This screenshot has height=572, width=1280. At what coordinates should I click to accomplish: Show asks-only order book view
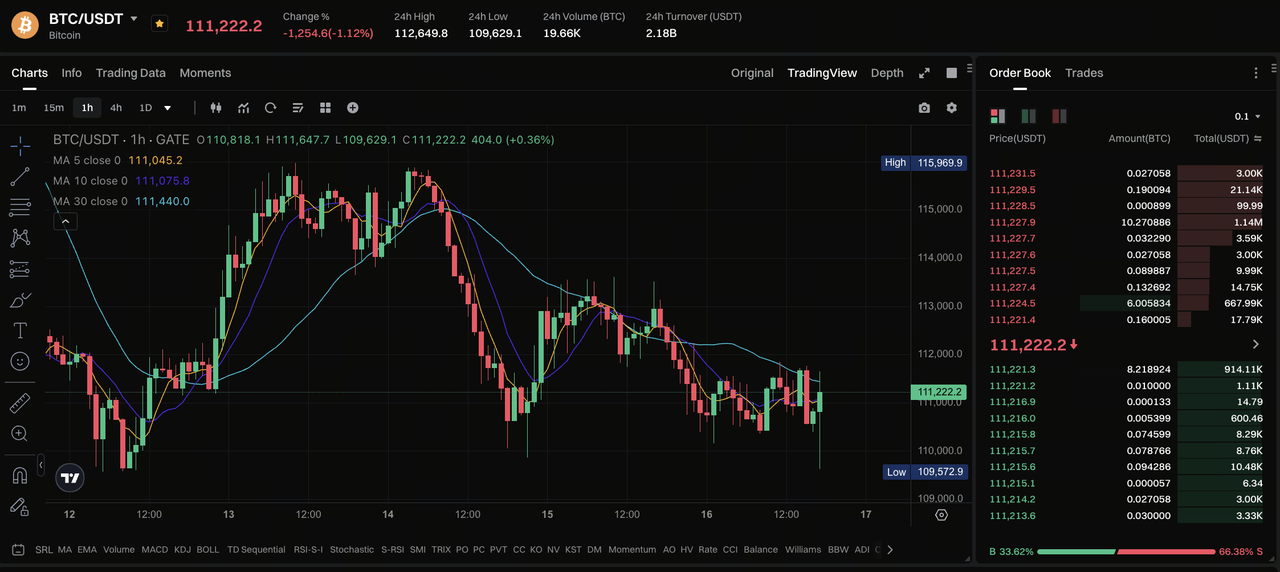click(1059, 116)
